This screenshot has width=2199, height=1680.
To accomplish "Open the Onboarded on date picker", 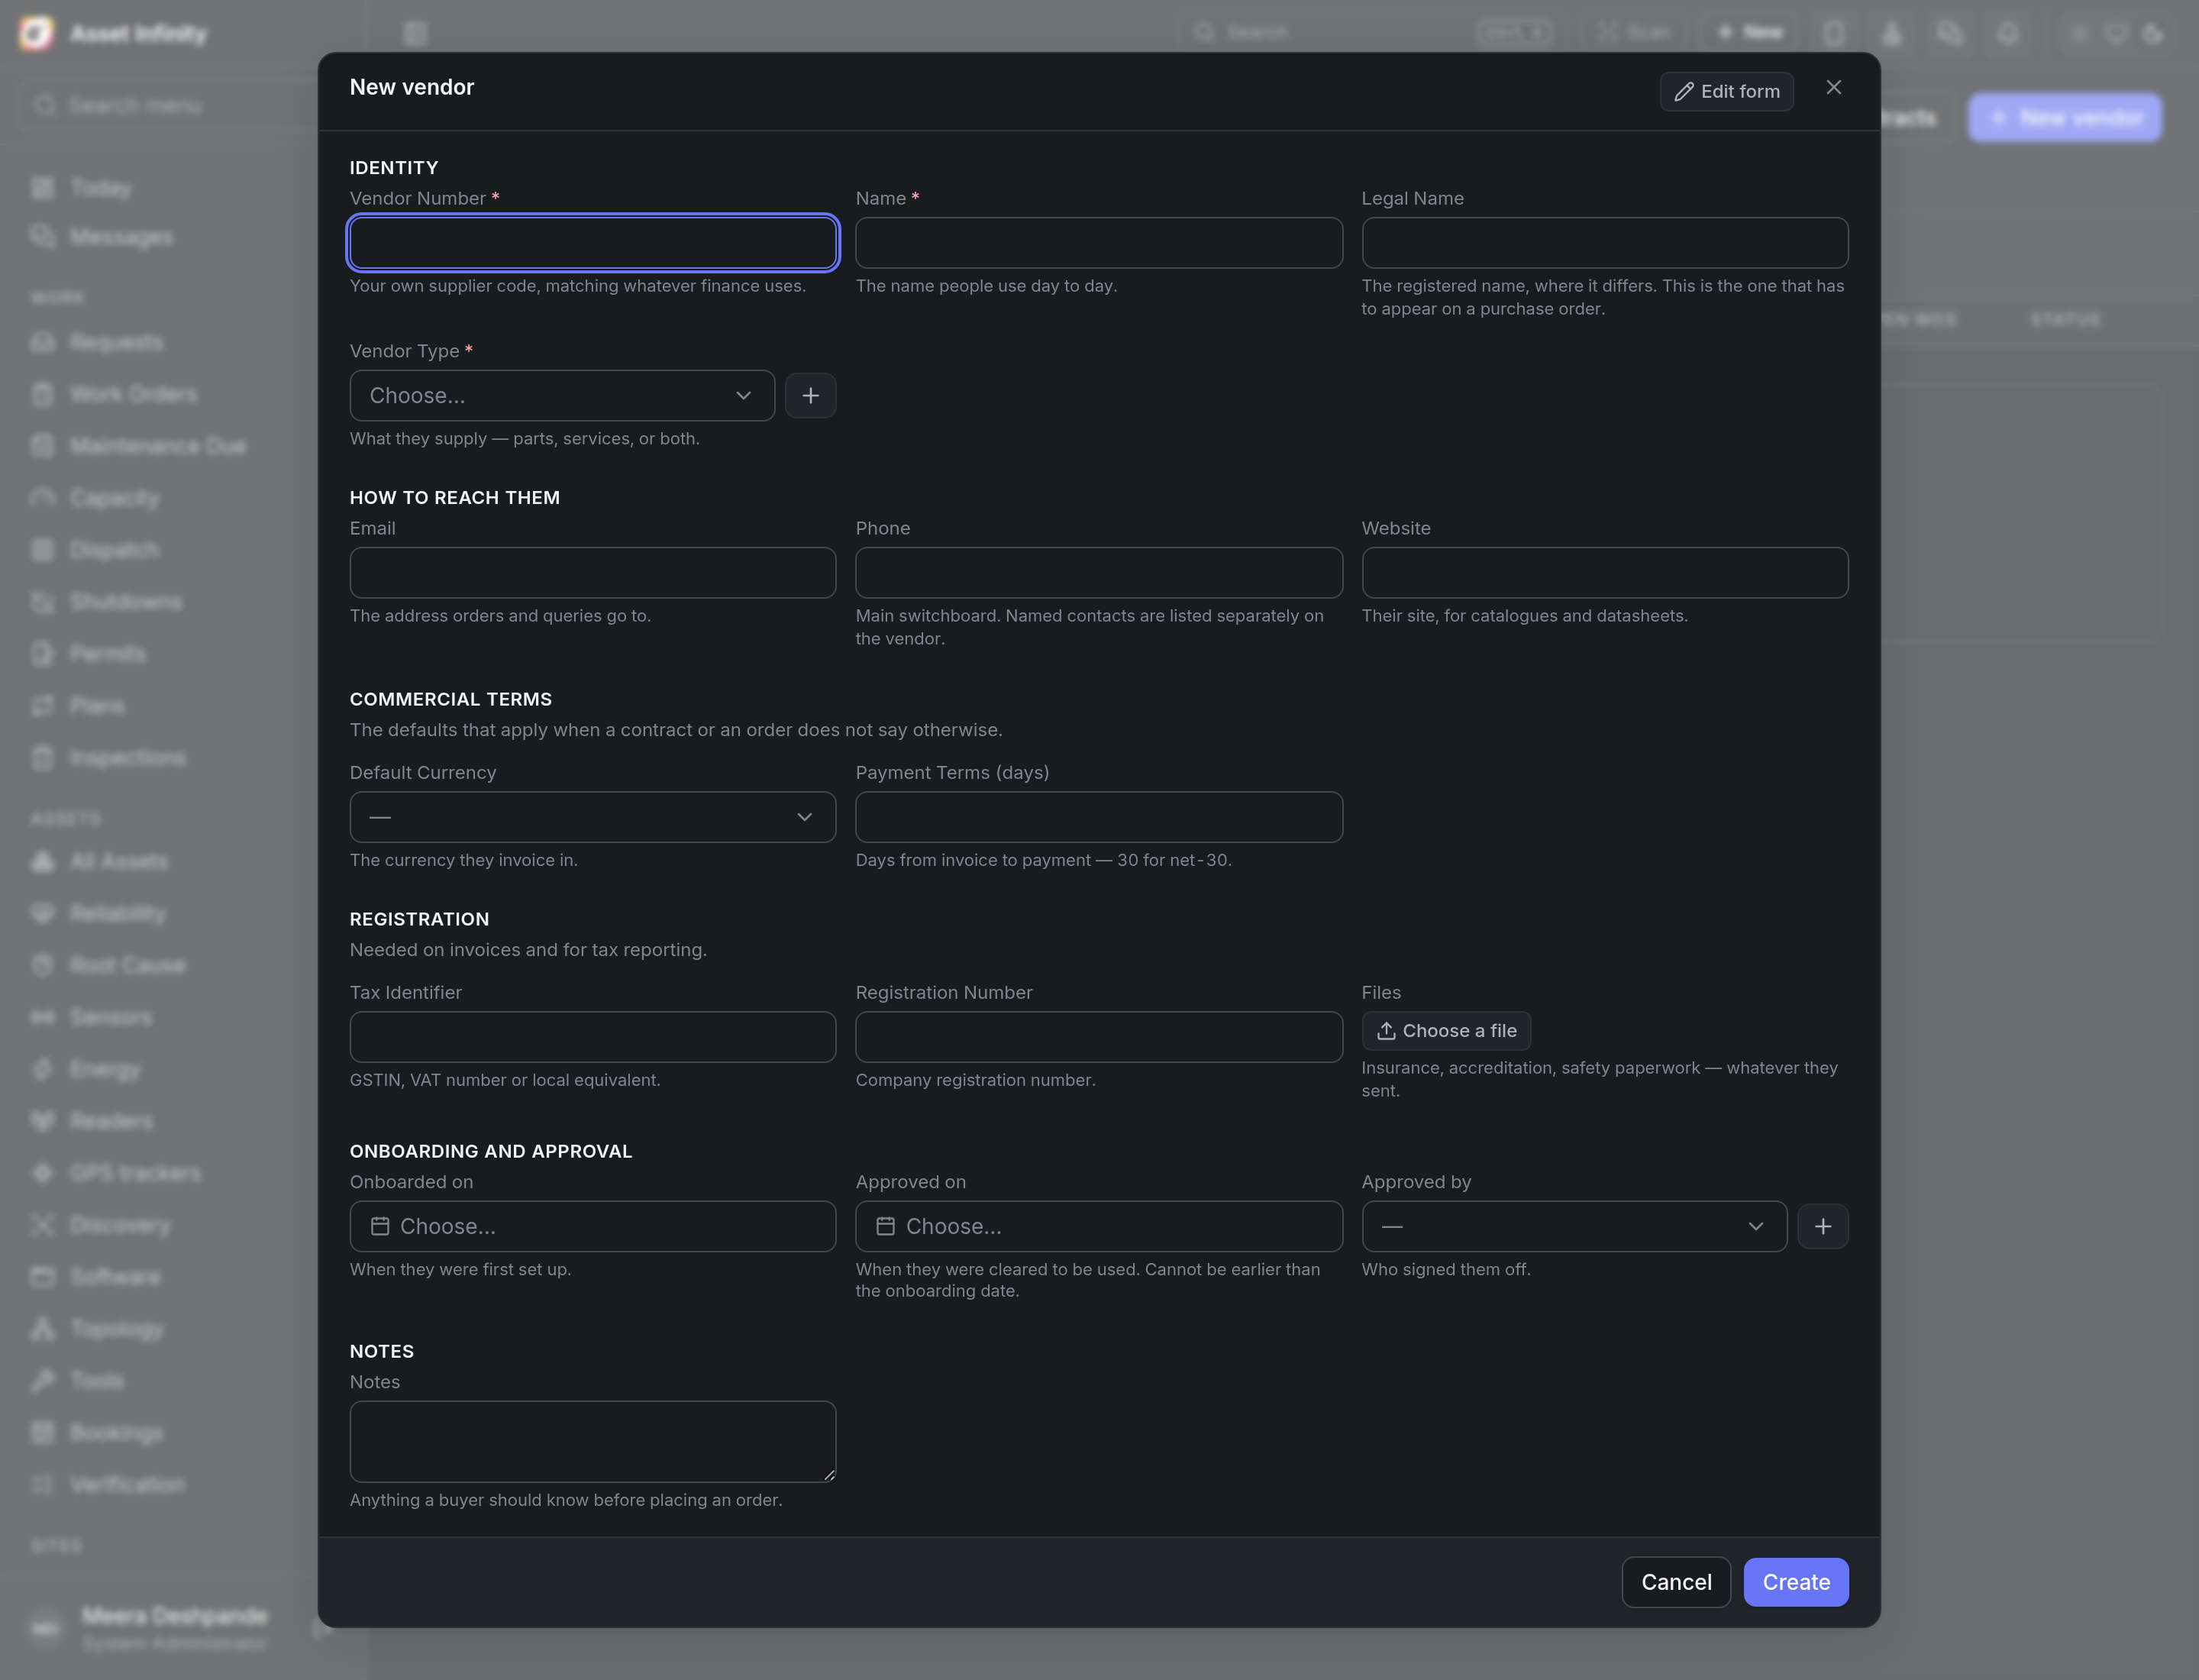I will (592, 1226).
